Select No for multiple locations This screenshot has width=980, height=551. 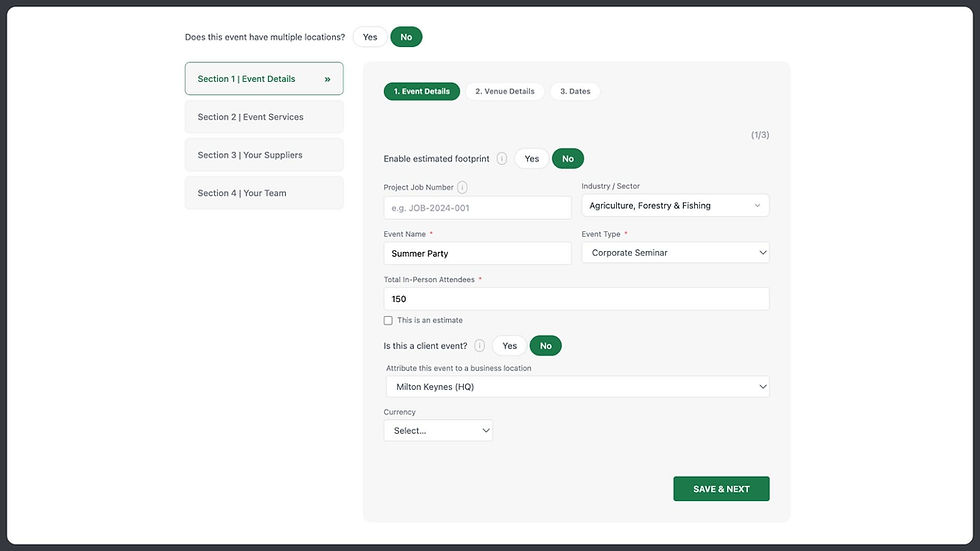click(x=406, y=37)
